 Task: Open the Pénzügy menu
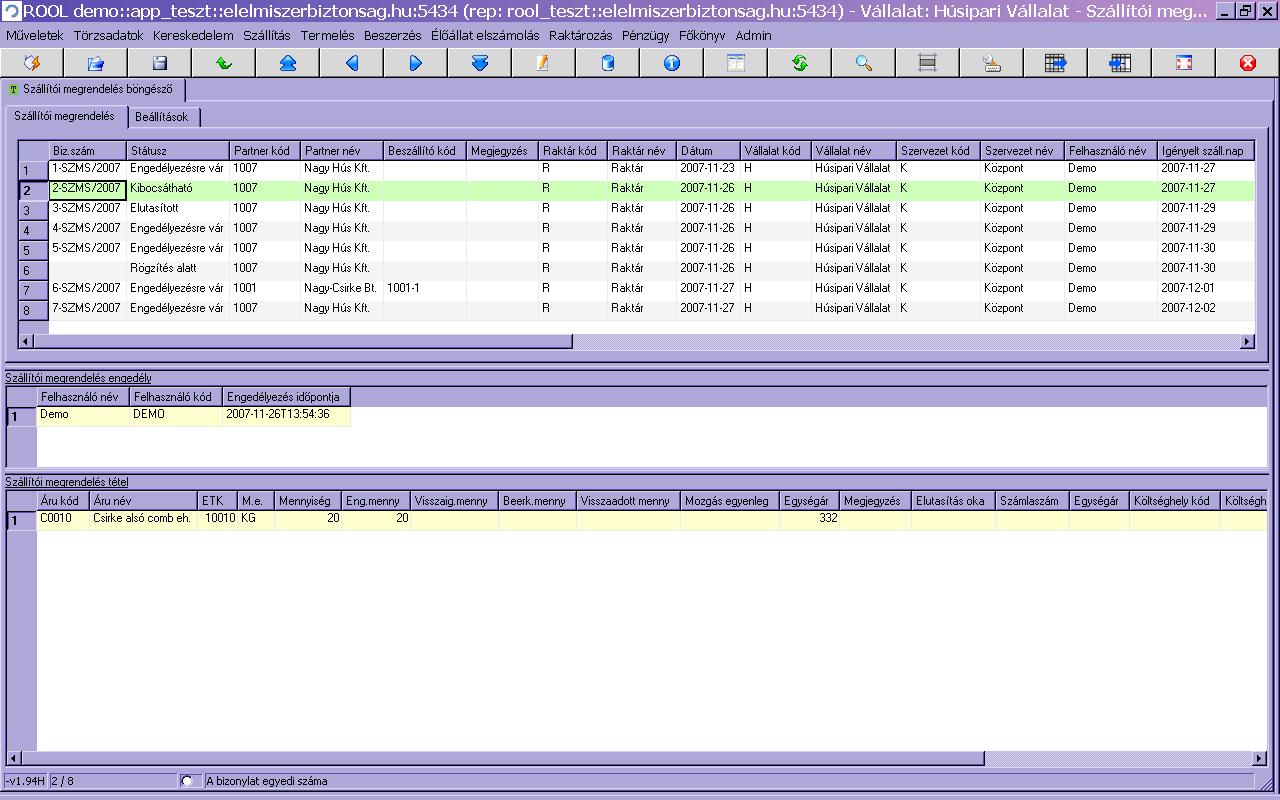coord(645,35)
